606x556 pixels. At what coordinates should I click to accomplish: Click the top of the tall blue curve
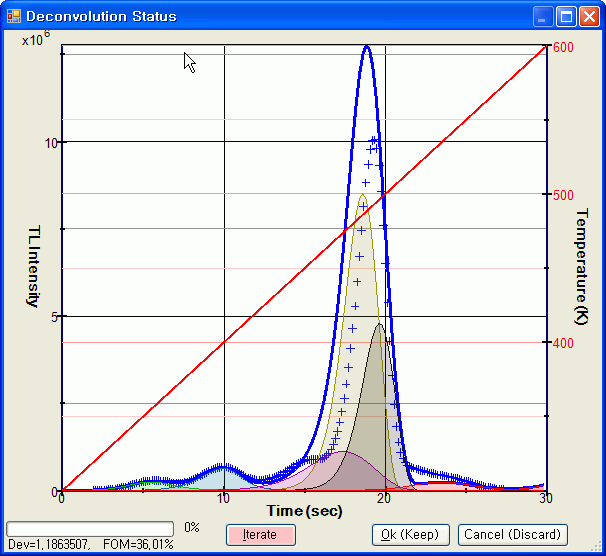click(367, 46)
